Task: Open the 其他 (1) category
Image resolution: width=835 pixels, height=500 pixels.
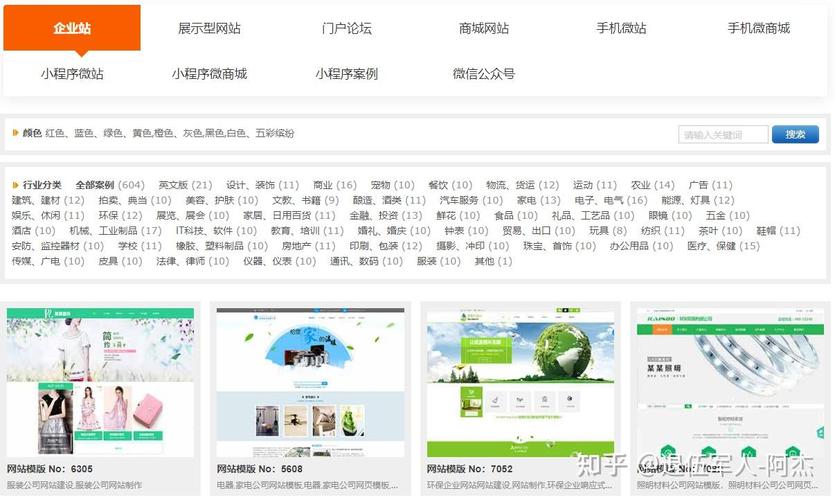Action: click(x=494, y=261)
